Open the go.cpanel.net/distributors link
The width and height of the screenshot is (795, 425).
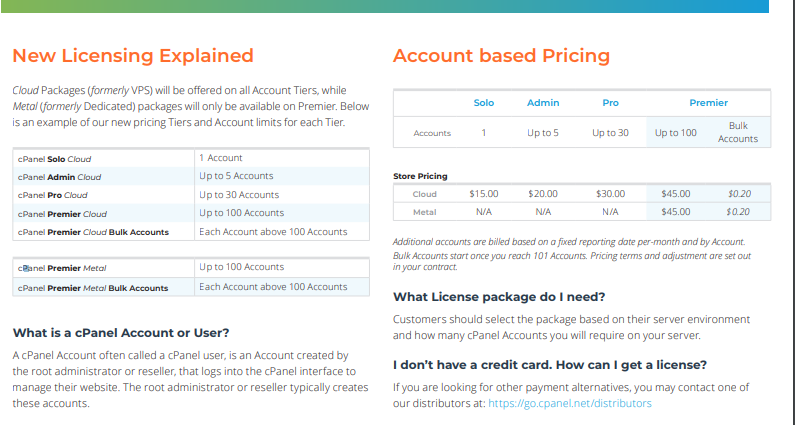(x=569, y=403)
